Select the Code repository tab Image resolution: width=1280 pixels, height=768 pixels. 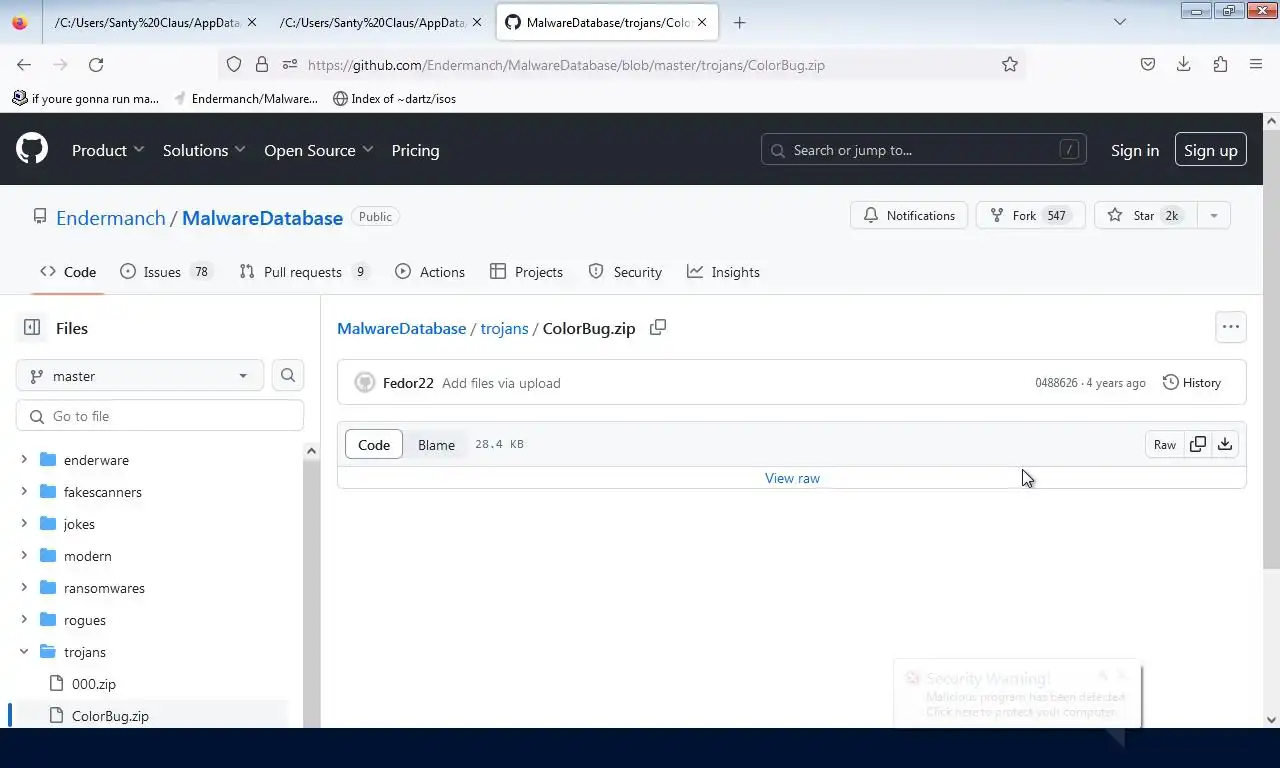coord(68,272)
